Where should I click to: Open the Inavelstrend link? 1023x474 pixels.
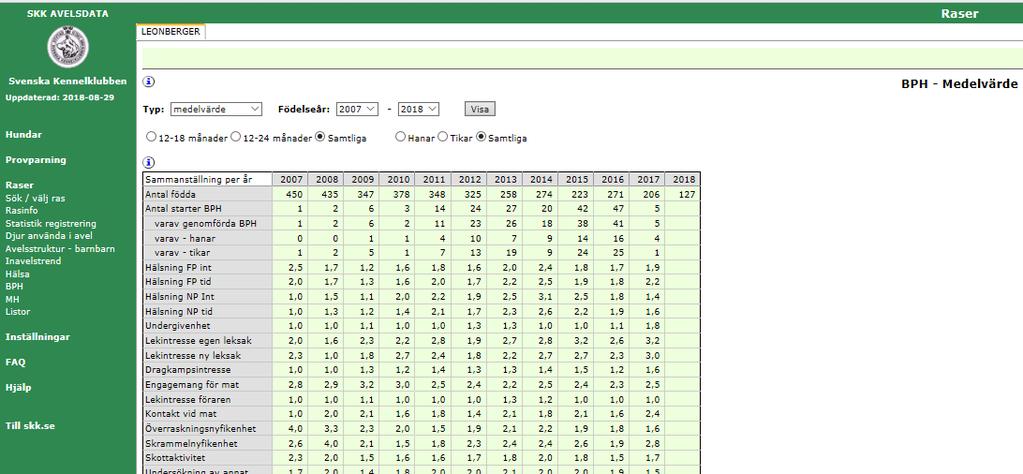coord(33,261)
